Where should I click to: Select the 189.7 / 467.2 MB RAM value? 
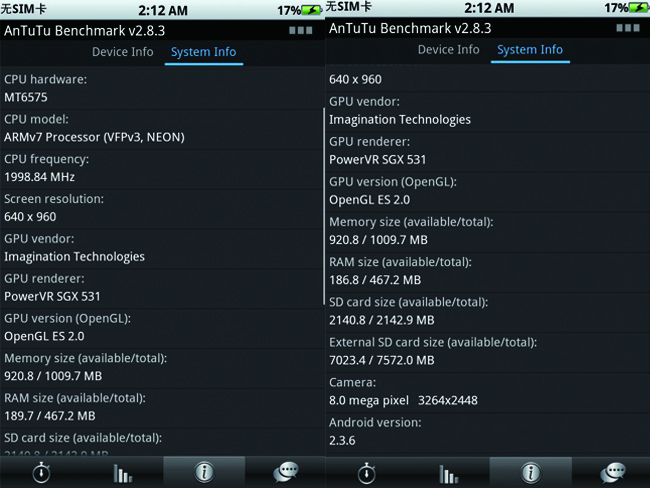(x=49, y=416)
